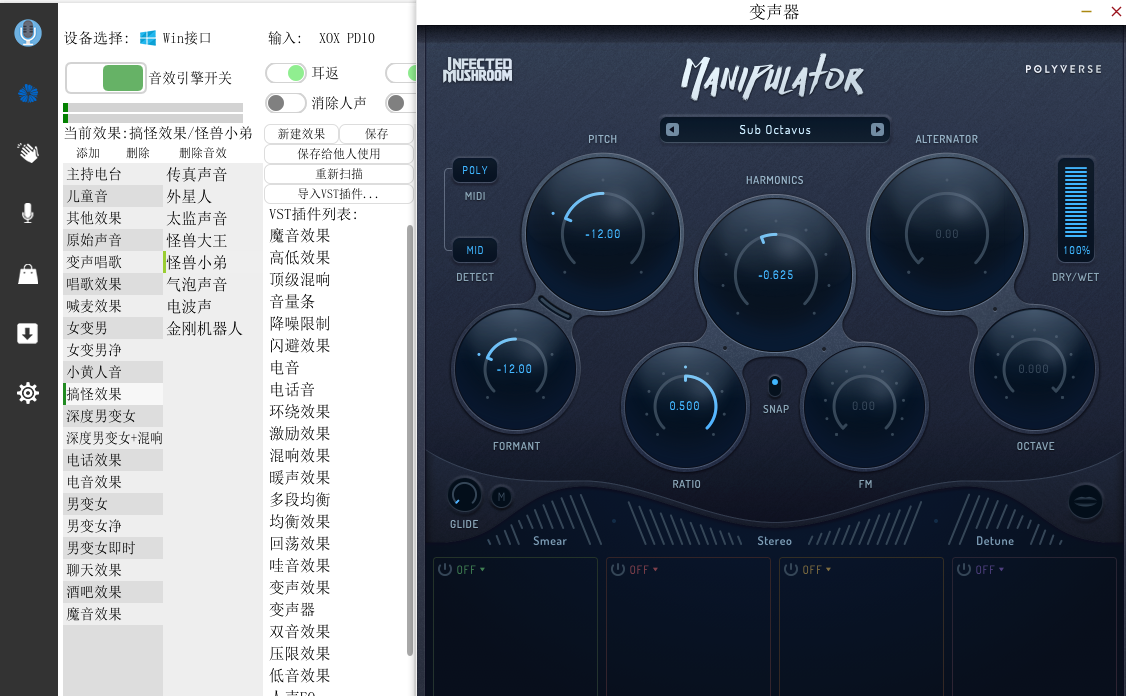Select 金刚机器人 in the effects list

213,328
